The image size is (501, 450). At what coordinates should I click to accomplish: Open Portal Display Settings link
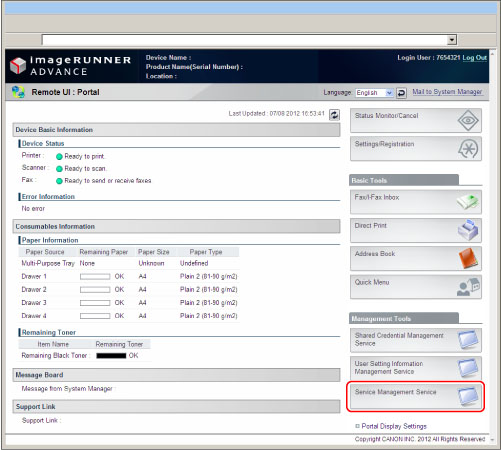pyautogui.click(x=394, y=426)
